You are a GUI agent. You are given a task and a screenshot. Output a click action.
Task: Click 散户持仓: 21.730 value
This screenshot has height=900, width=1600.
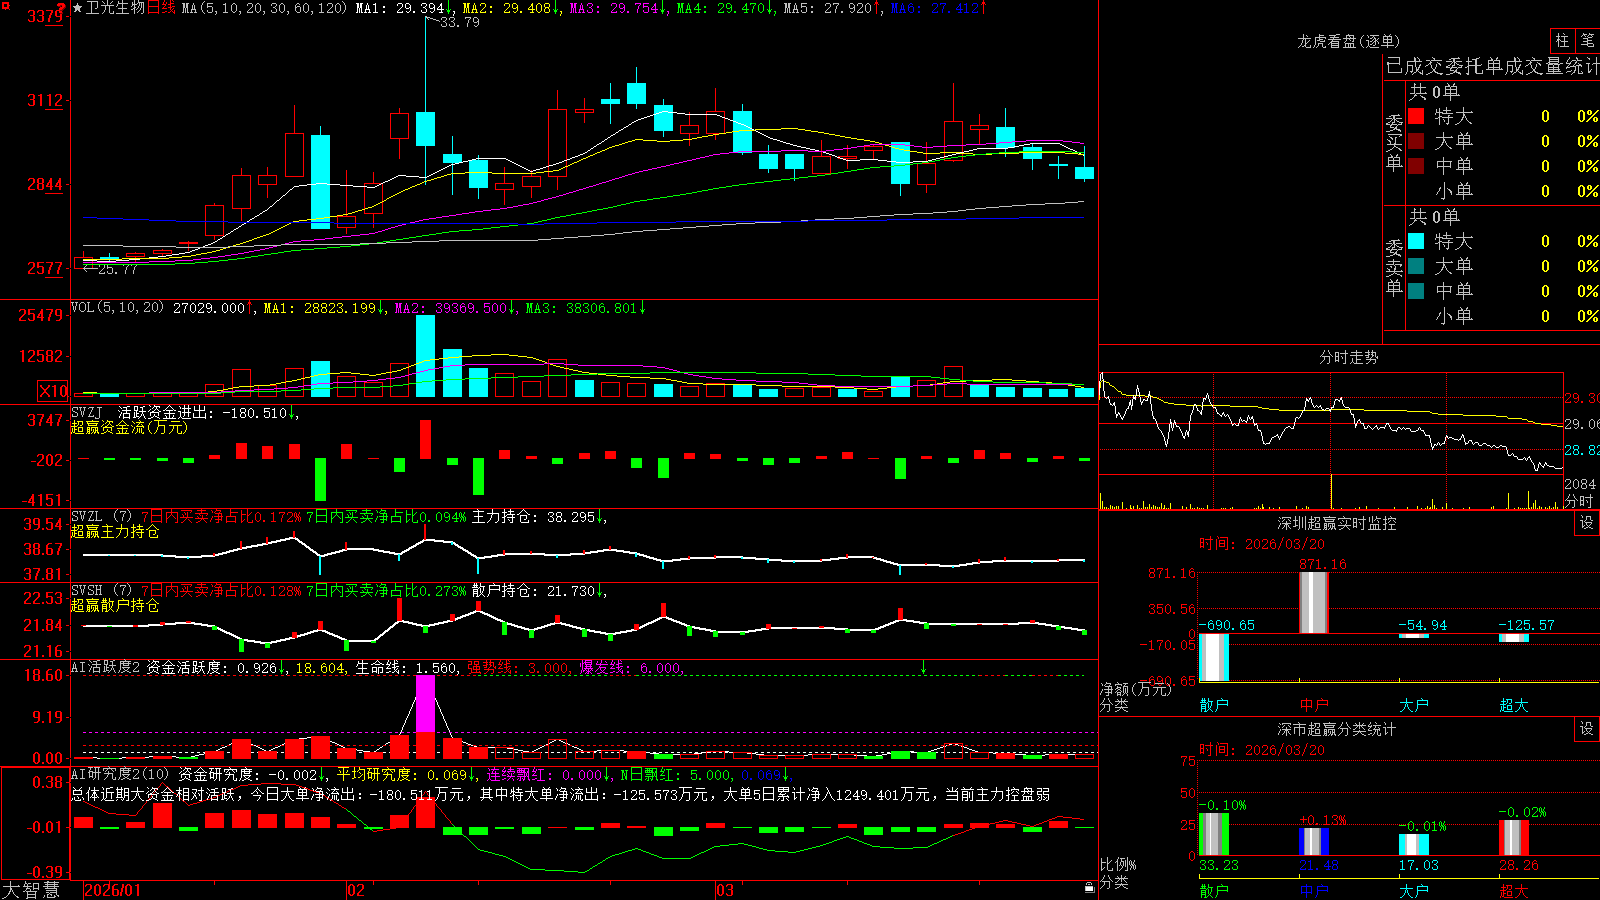[x=535, y=591]
